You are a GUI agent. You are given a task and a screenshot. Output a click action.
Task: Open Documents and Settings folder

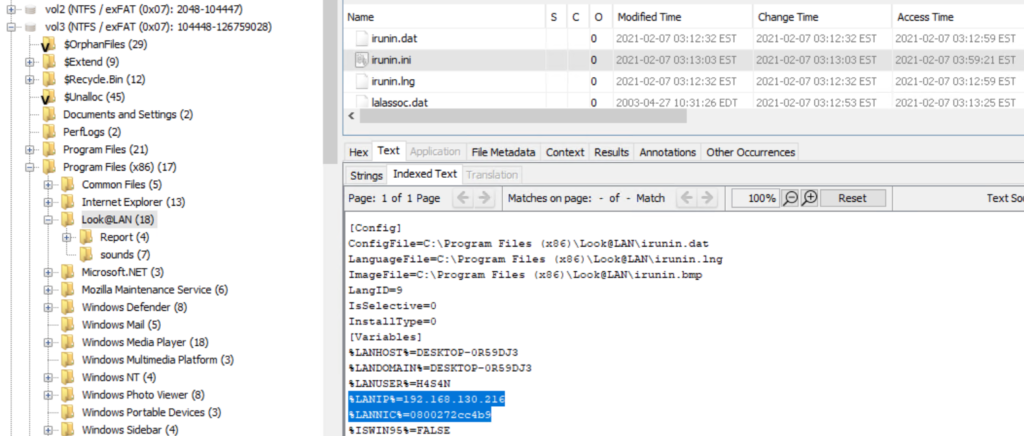pyautogui.click(x=127, y=114)
